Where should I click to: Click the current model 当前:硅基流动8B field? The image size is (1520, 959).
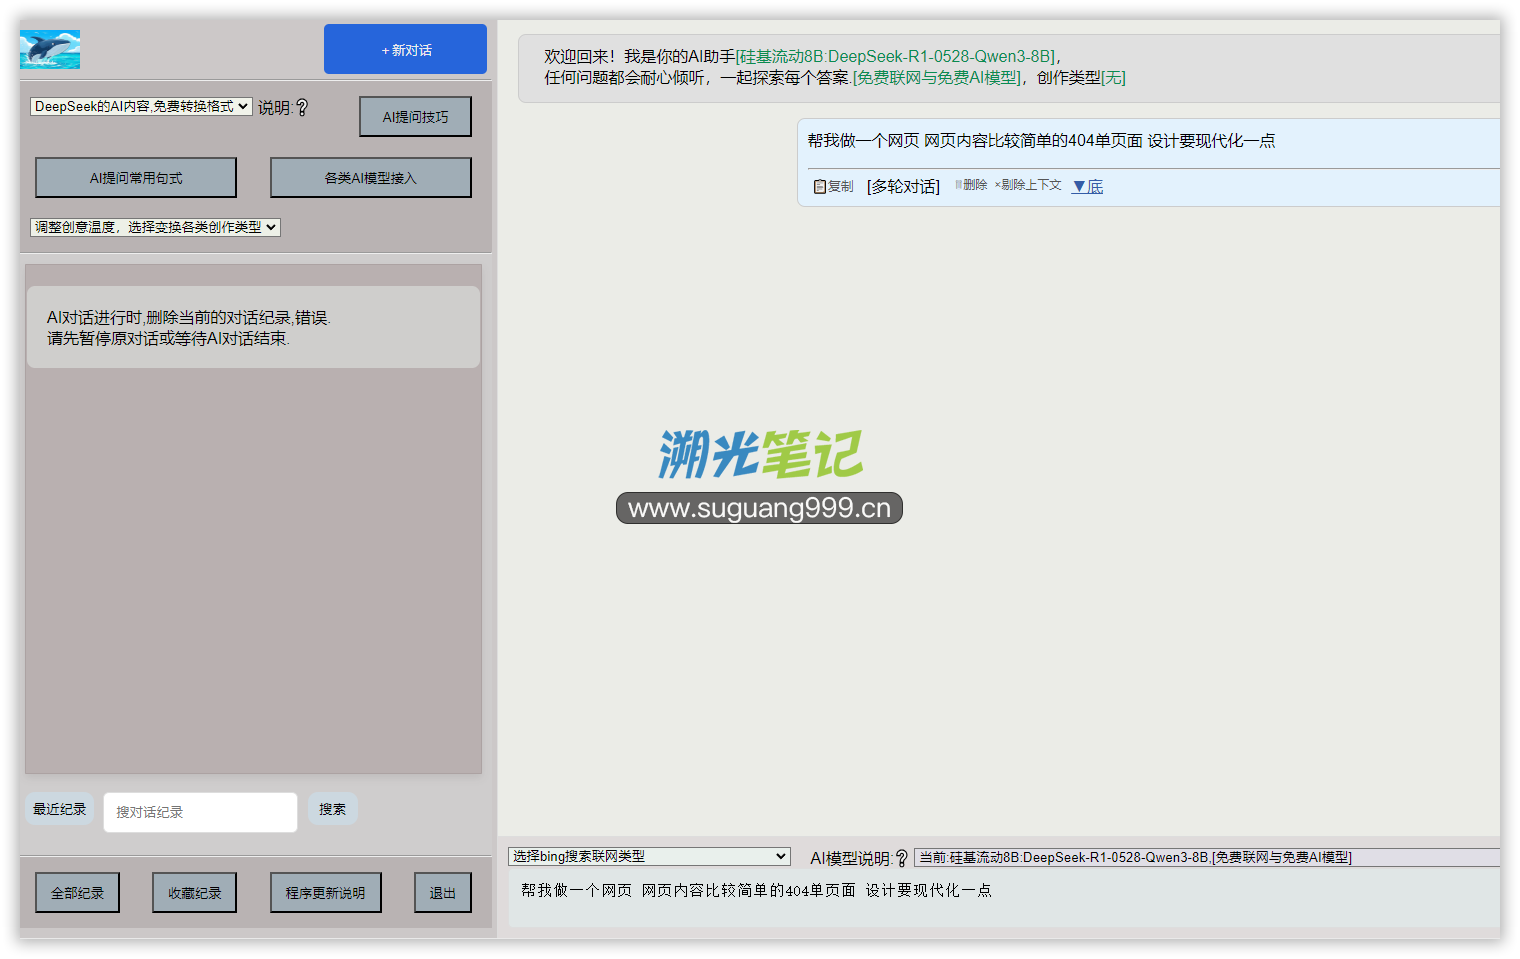[x=1207, y=857]
